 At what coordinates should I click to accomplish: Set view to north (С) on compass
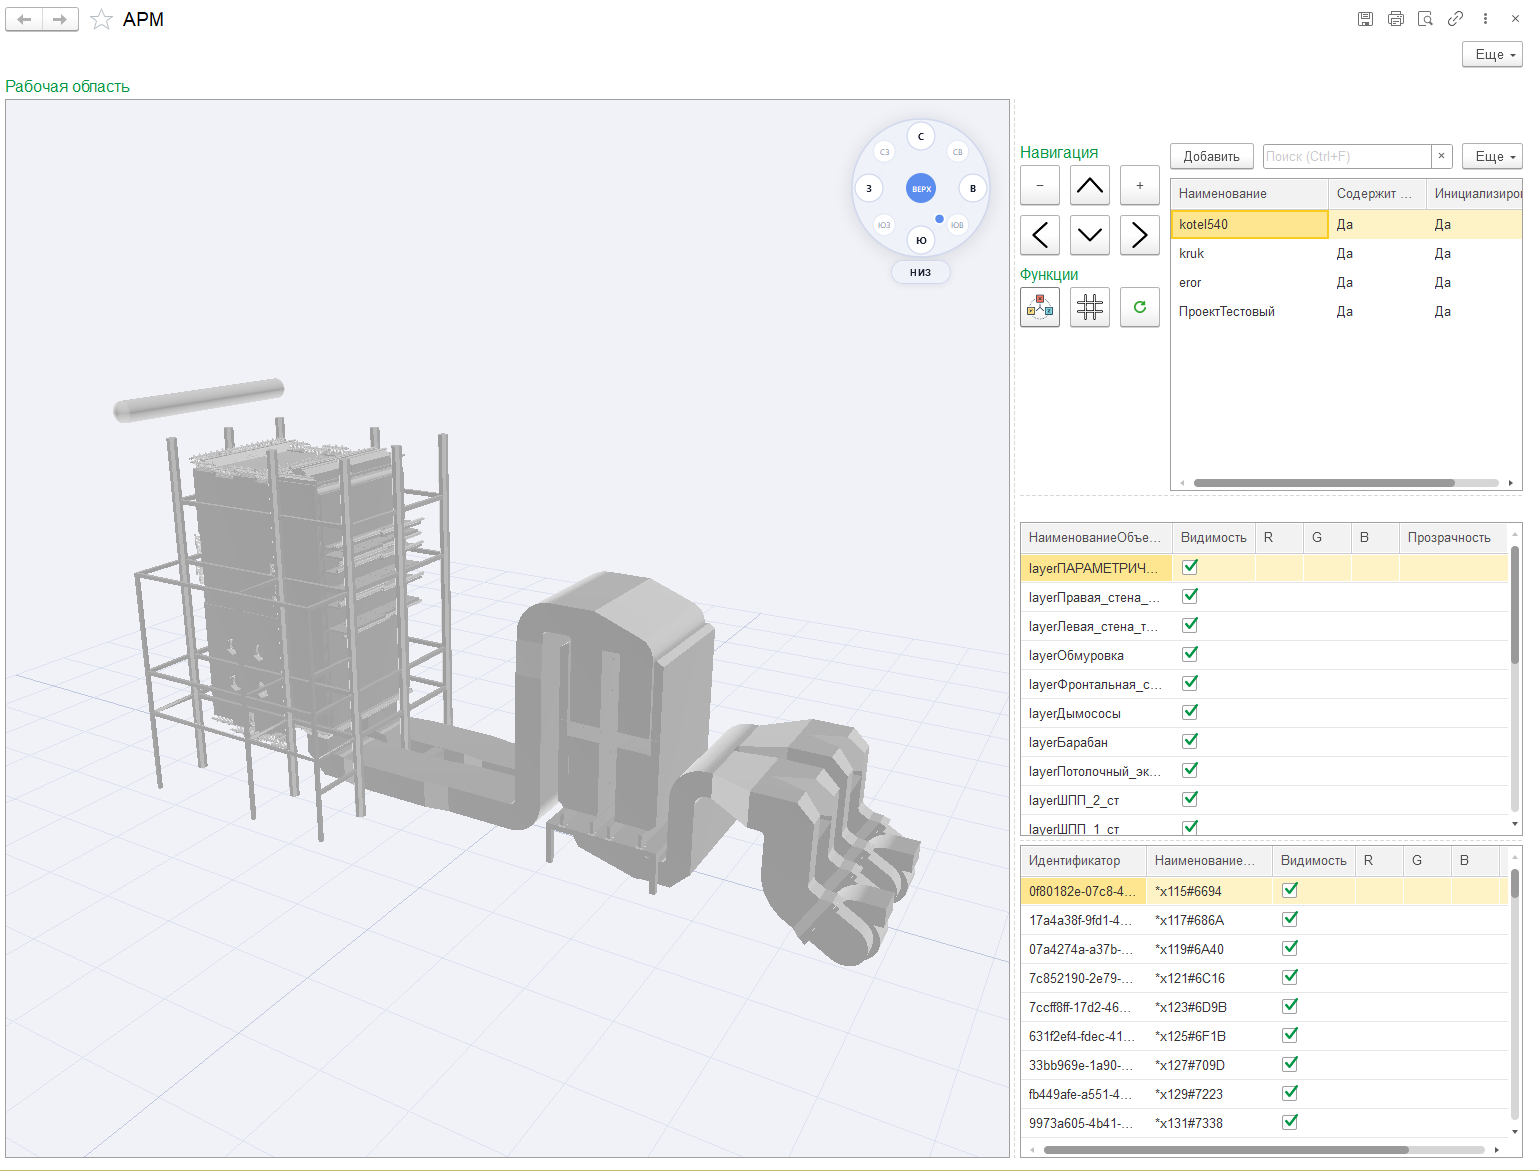[921, 136]
